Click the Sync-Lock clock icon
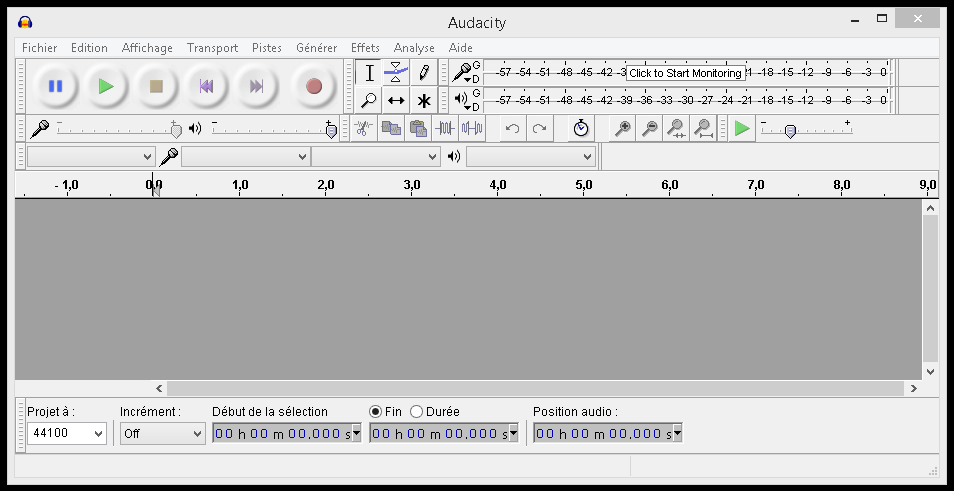This screenshot has width=954, height=491. click(x=581, y=128)
